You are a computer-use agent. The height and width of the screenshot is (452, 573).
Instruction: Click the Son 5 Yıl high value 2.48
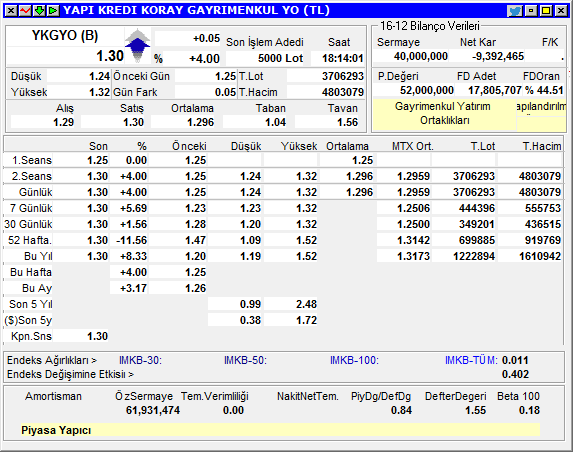coord(306,305)
